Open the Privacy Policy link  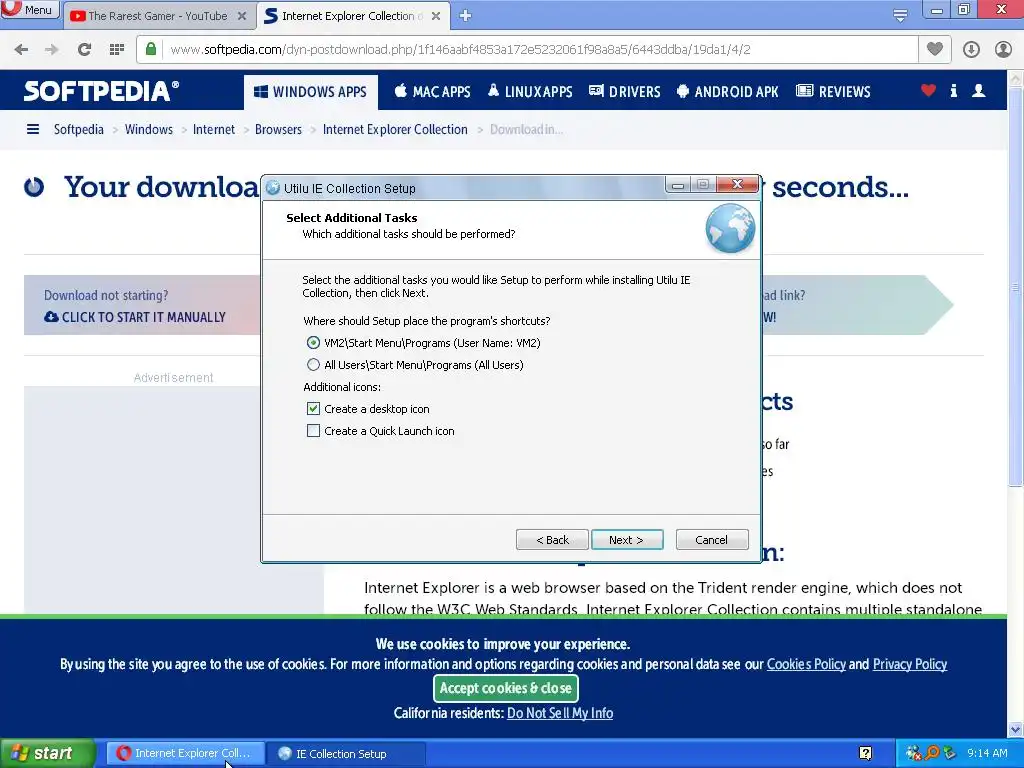point(910,664)
